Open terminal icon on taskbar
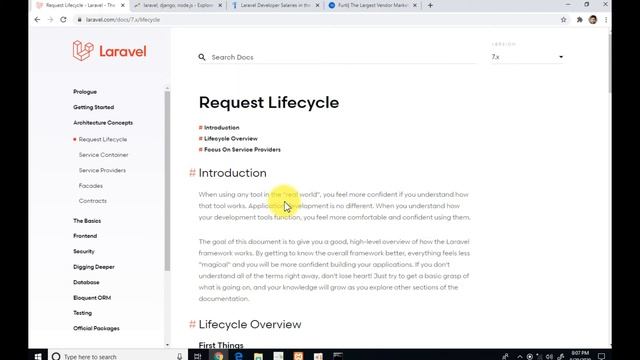 coord(338,356)
